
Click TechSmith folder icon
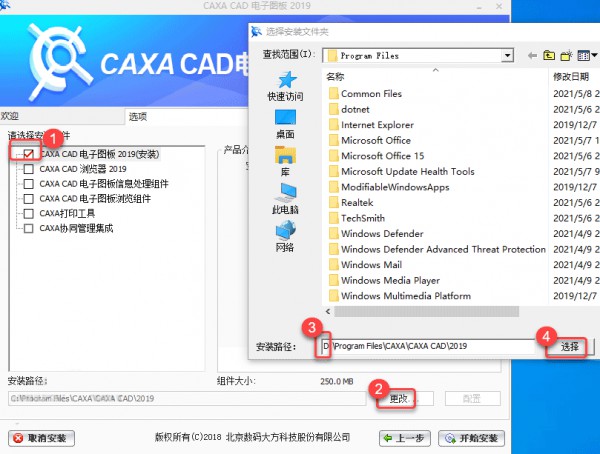(334, 218)
